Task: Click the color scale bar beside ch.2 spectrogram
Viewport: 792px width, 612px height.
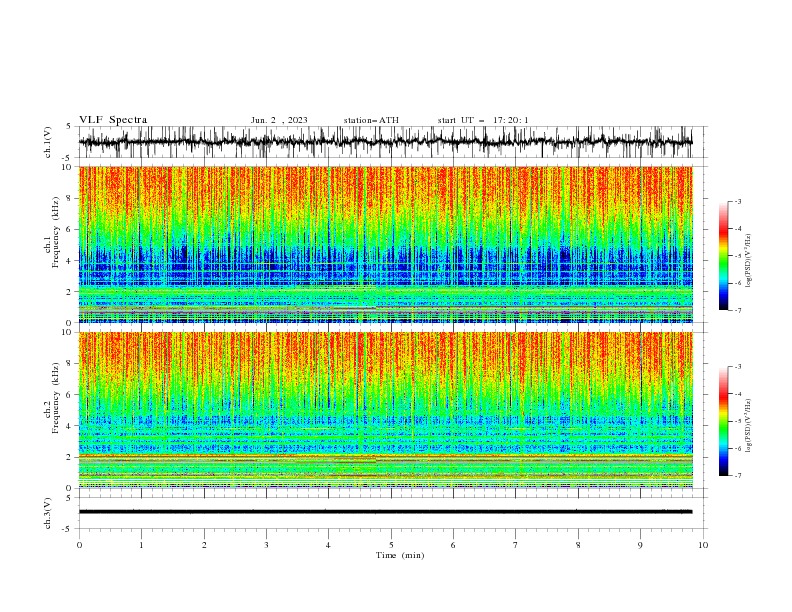Action: 723,421
